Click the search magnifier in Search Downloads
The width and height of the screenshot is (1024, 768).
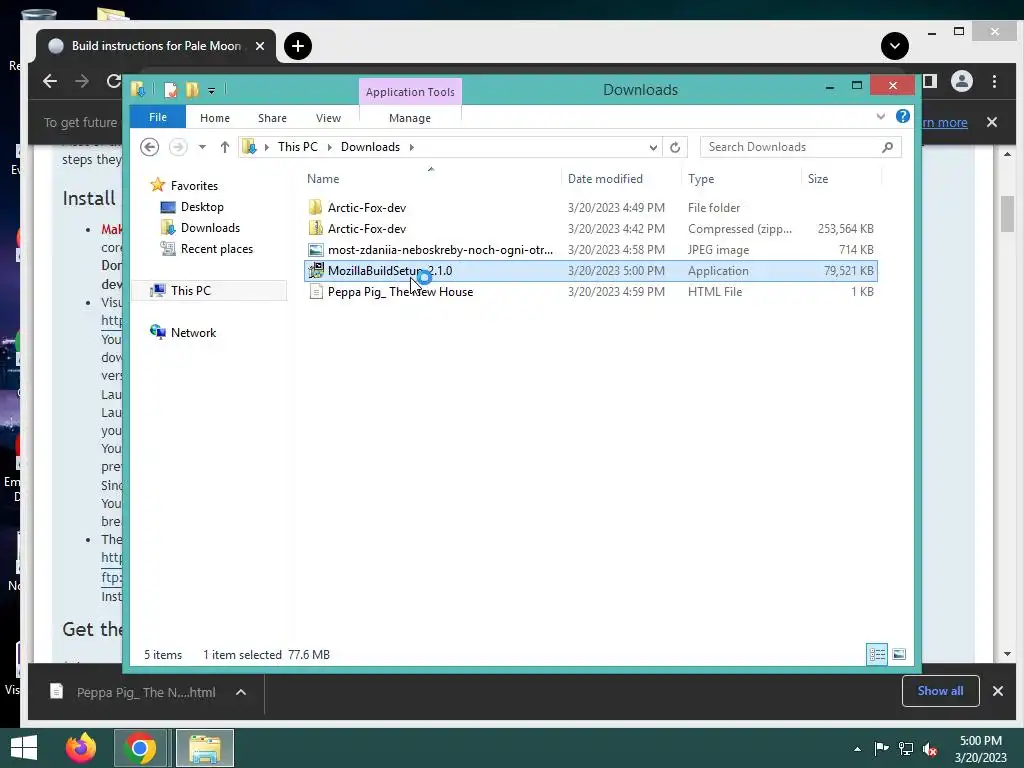coord(887,147)
